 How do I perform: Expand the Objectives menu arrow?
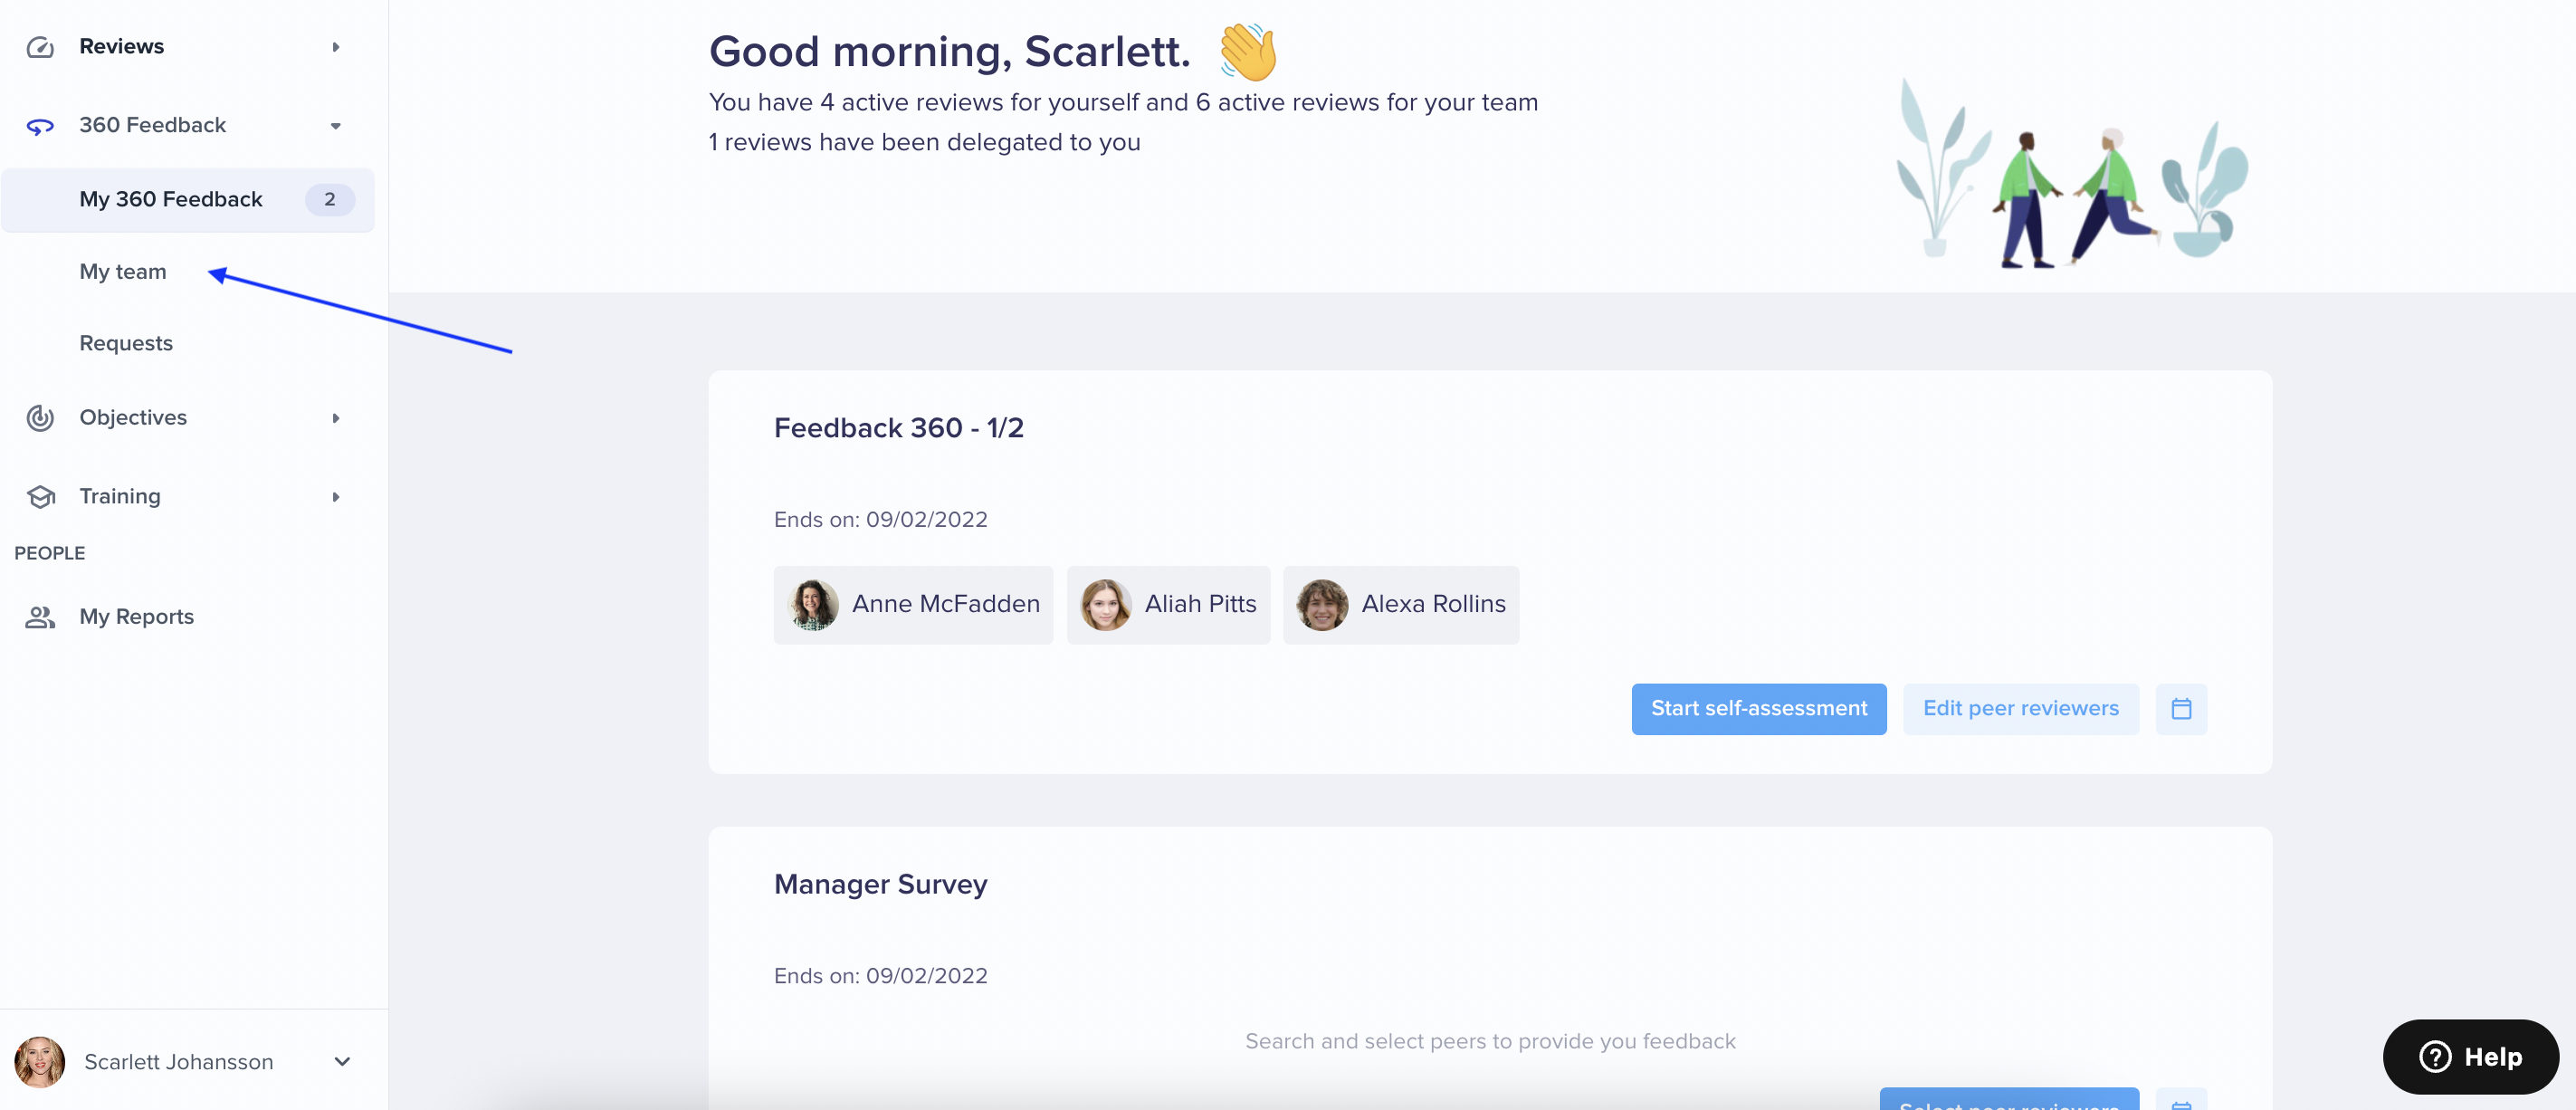tap(336, 418)
